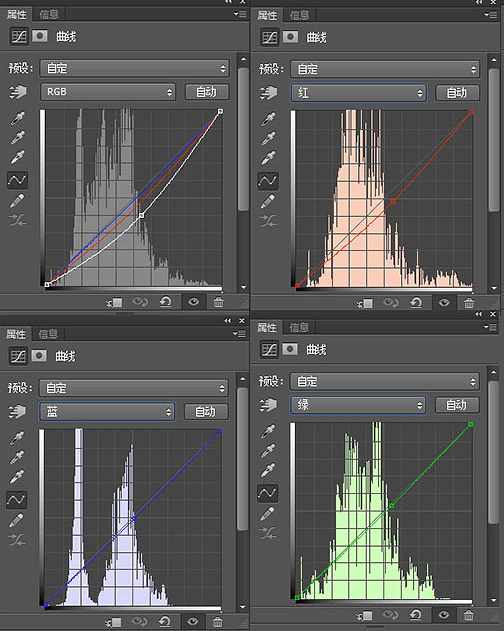Viewport: 504px width, 631px height.
Task: Select the black point eyedropper in RGB panel
Action: click(x=17, y=118)
